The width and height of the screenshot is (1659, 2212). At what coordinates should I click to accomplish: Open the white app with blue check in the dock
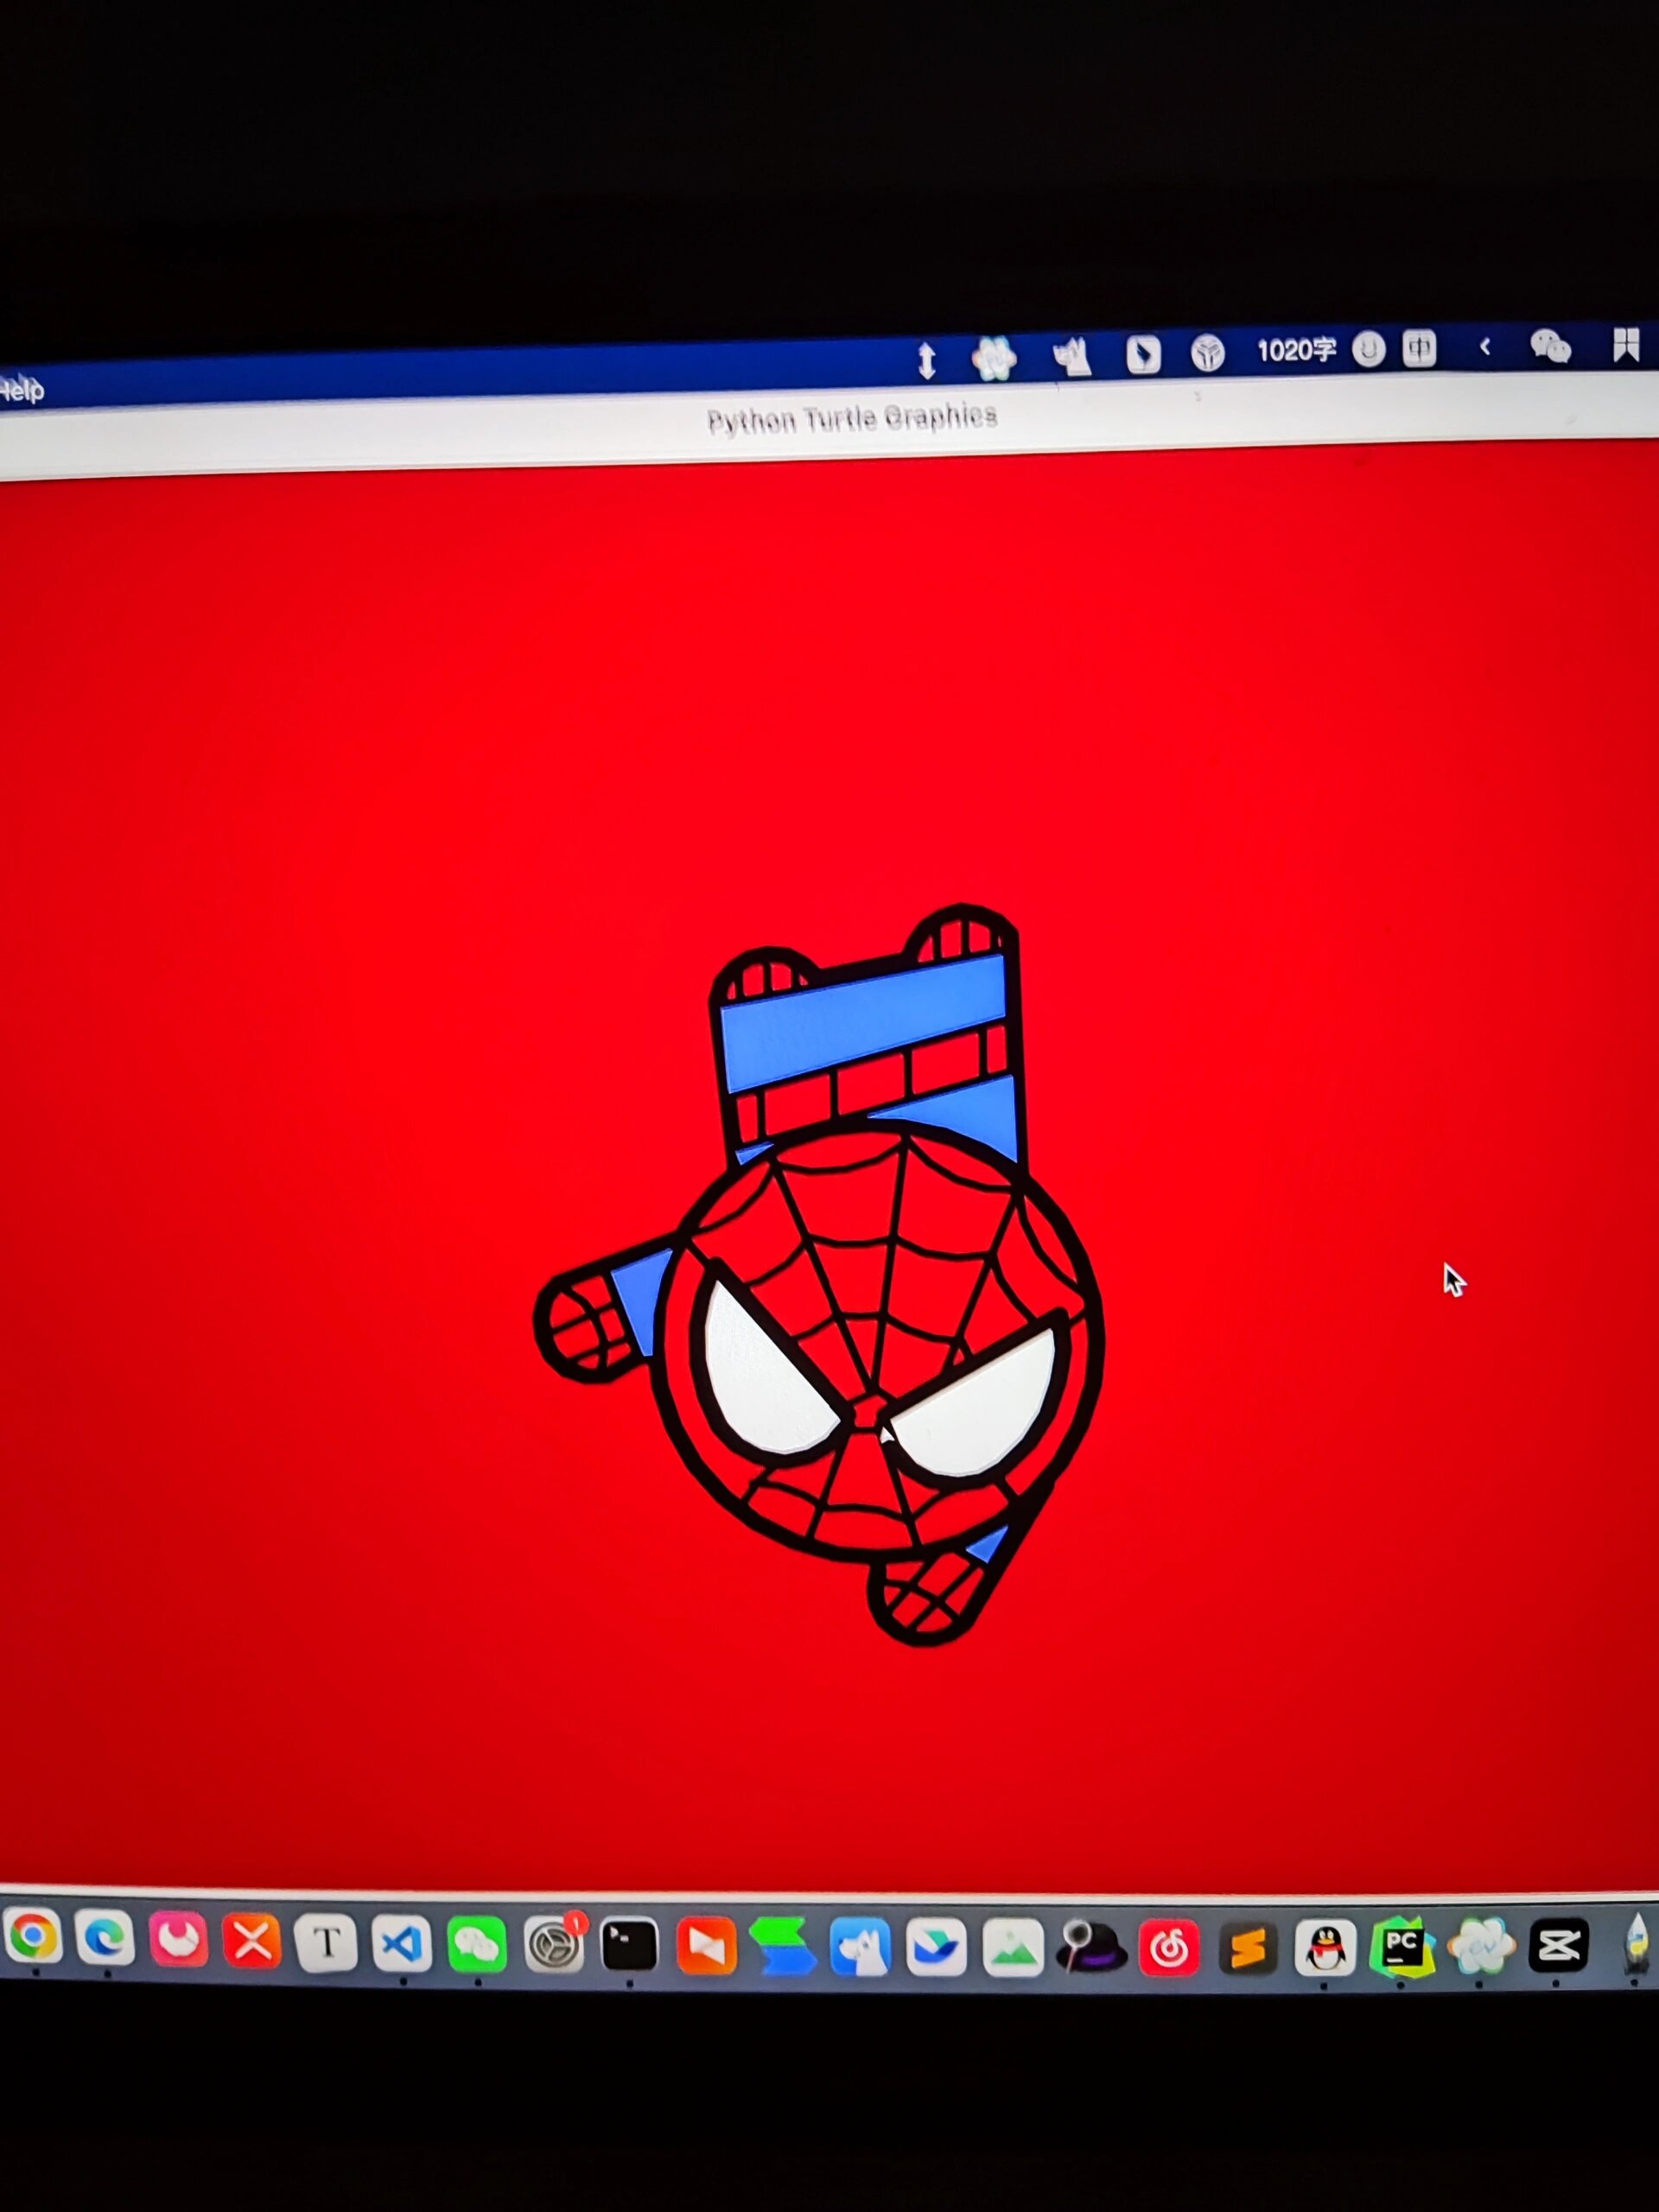pos(937,1947)
